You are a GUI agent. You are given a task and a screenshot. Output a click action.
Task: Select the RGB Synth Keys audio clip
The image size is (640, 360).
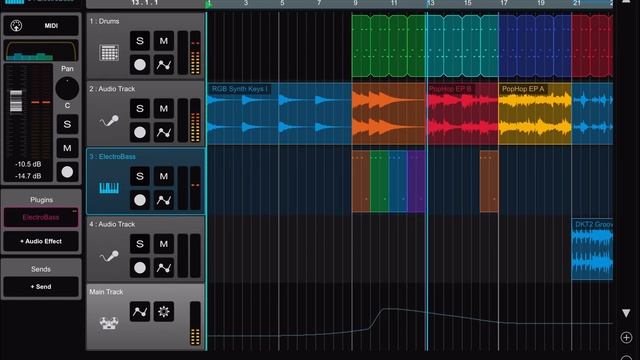pyautogui.click(x=279, y=114)
